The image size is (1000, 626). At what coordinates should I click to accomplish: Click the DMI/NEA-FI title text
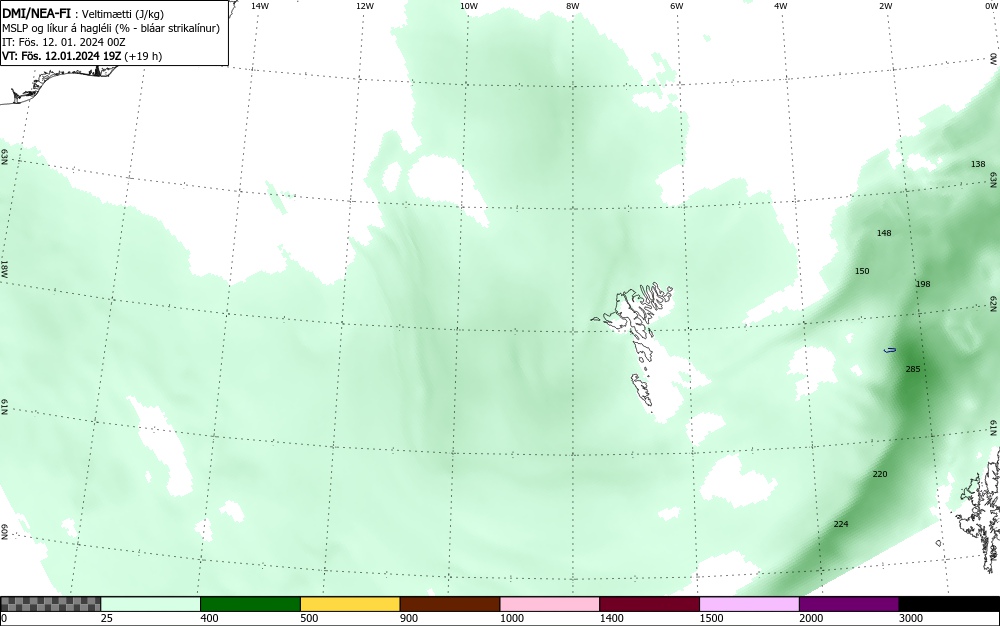[x=37, y=14]
